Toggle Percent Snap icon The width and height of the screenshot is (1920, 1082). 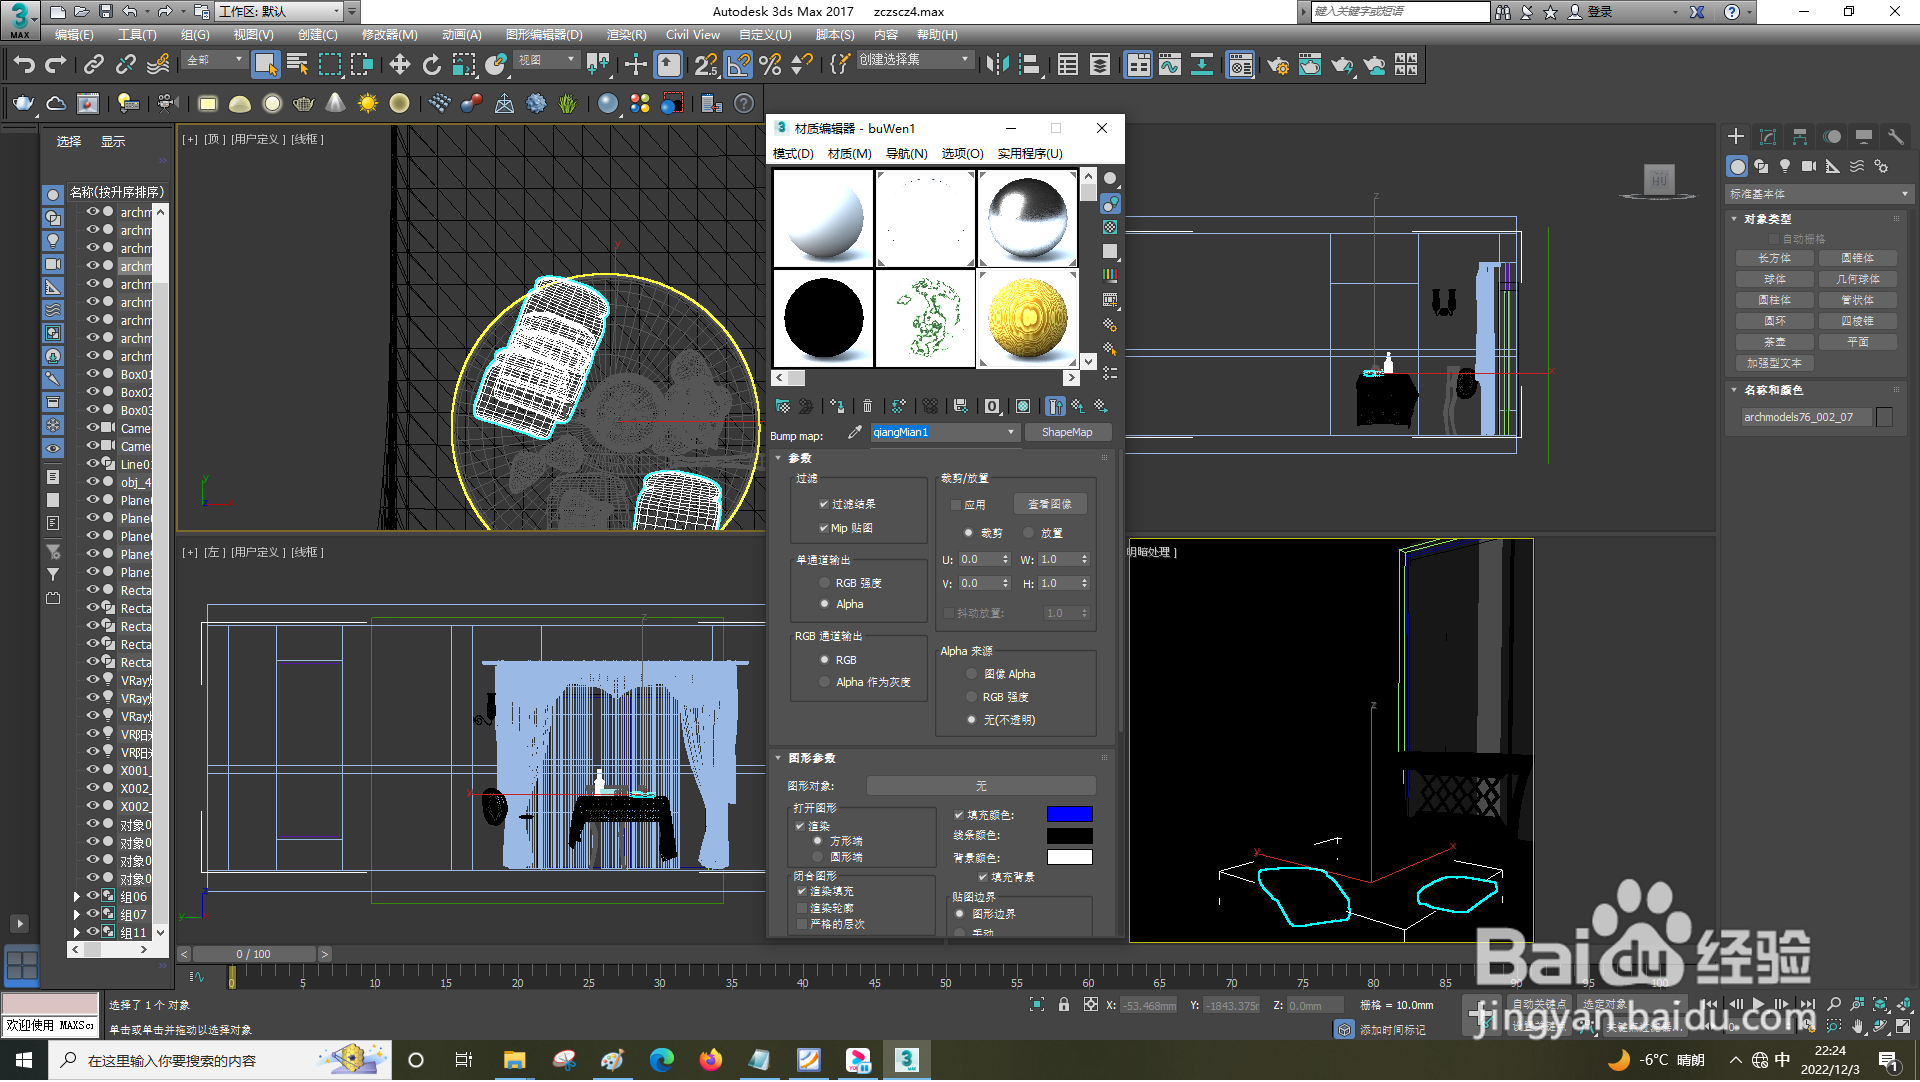(x=770, y=65)
